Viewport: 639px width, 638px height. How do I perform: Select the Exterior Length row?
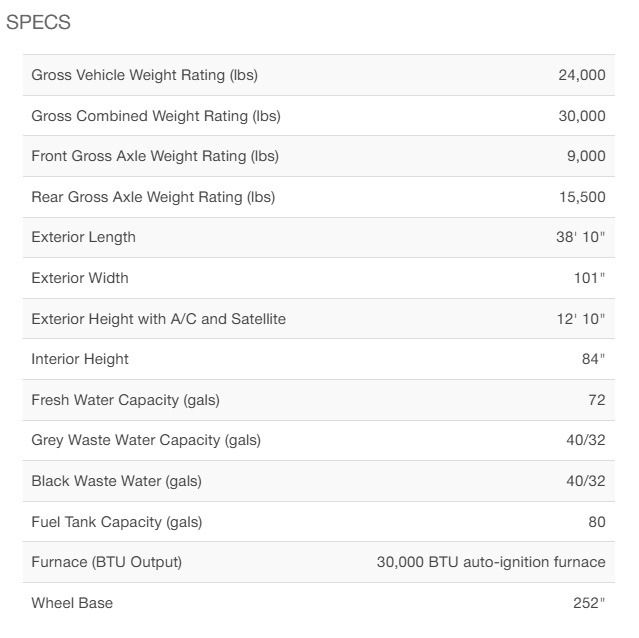(319, 237)
